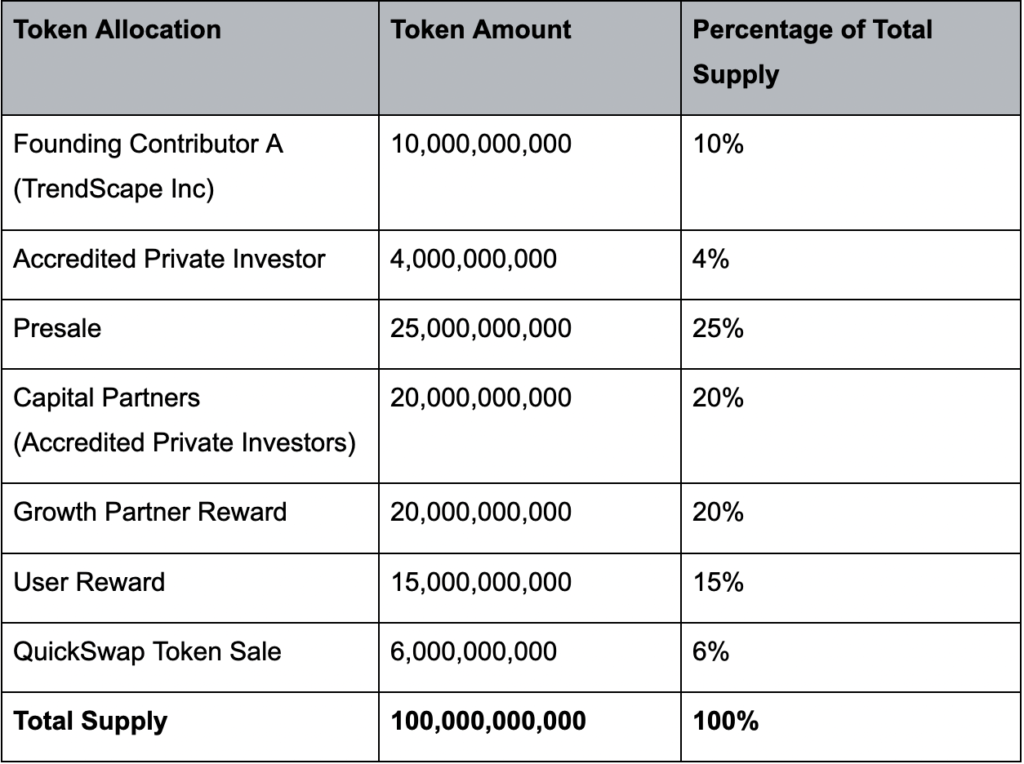
Task: Click the 25% percentage cell
Action: click(x=851, y=334)
